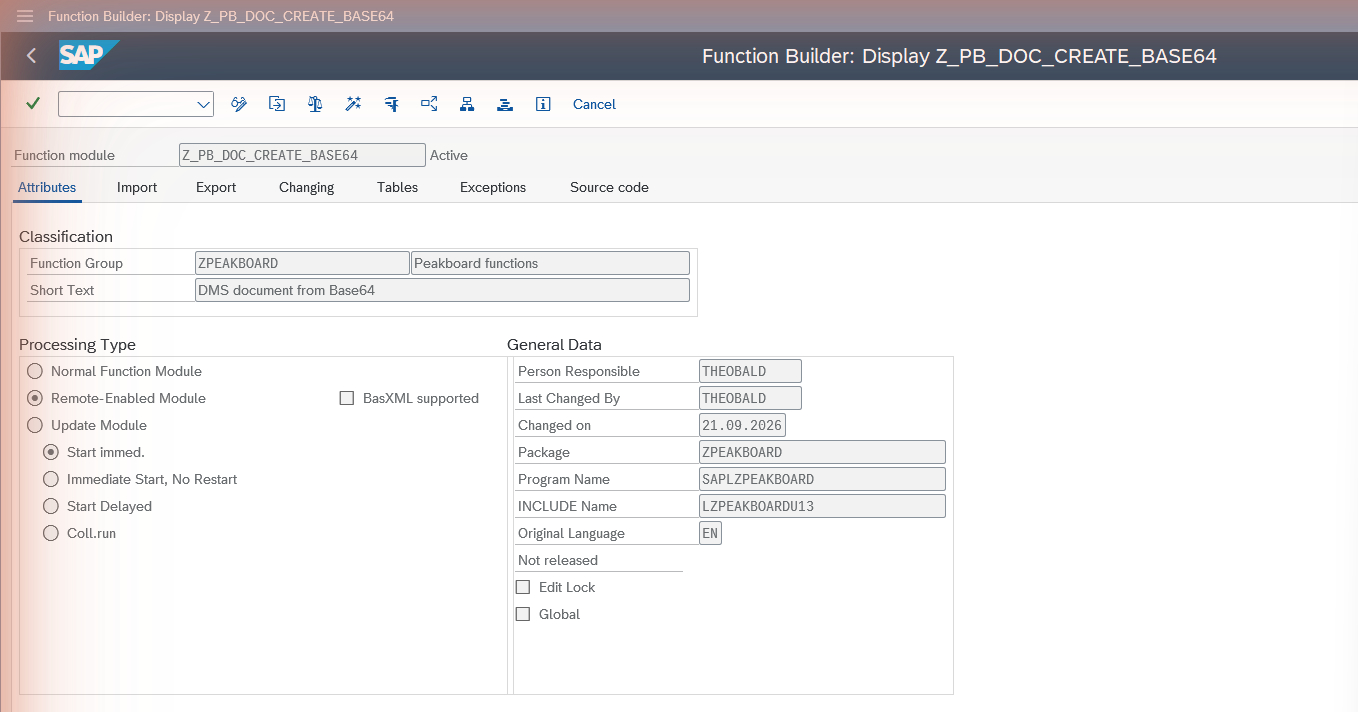This screenshot has width=1358, height=712.
Task: Expand the command field dropdown arrow
Action: pos(203,104)
